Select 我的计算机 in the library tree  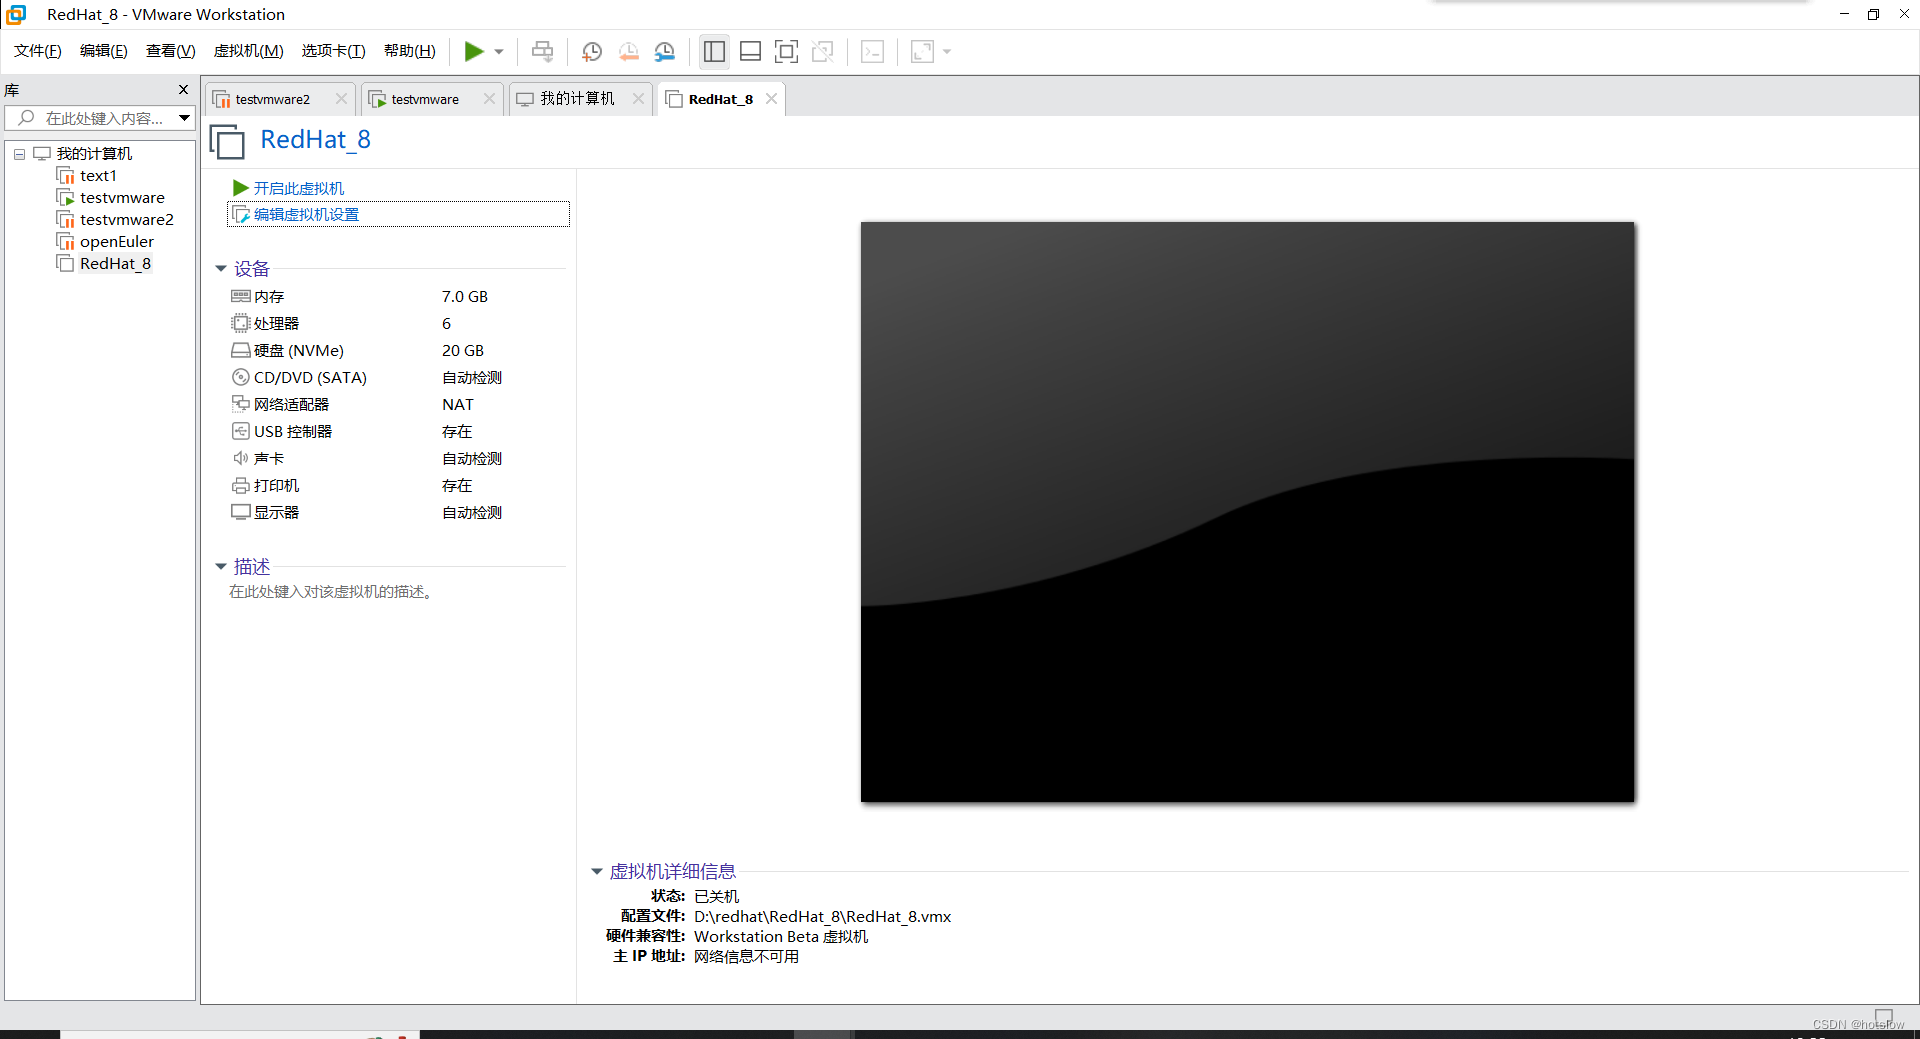pyautogui.click(x=94, y=153)
